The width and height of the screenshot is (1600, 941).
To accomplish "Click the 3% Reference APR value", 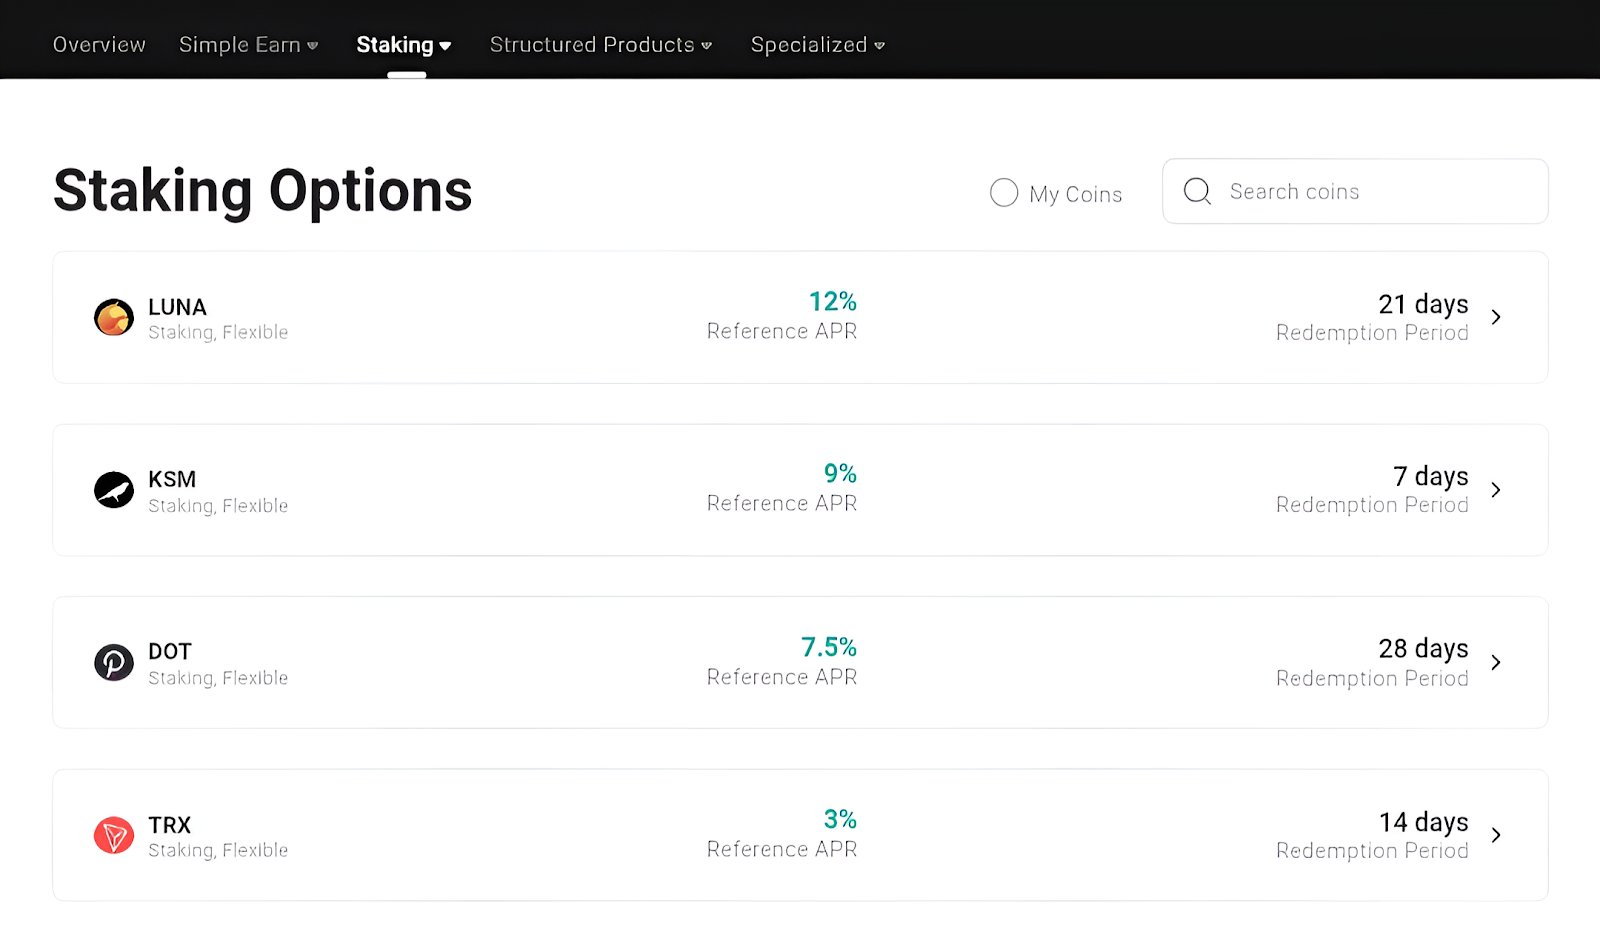I will (x=840, y=819).
